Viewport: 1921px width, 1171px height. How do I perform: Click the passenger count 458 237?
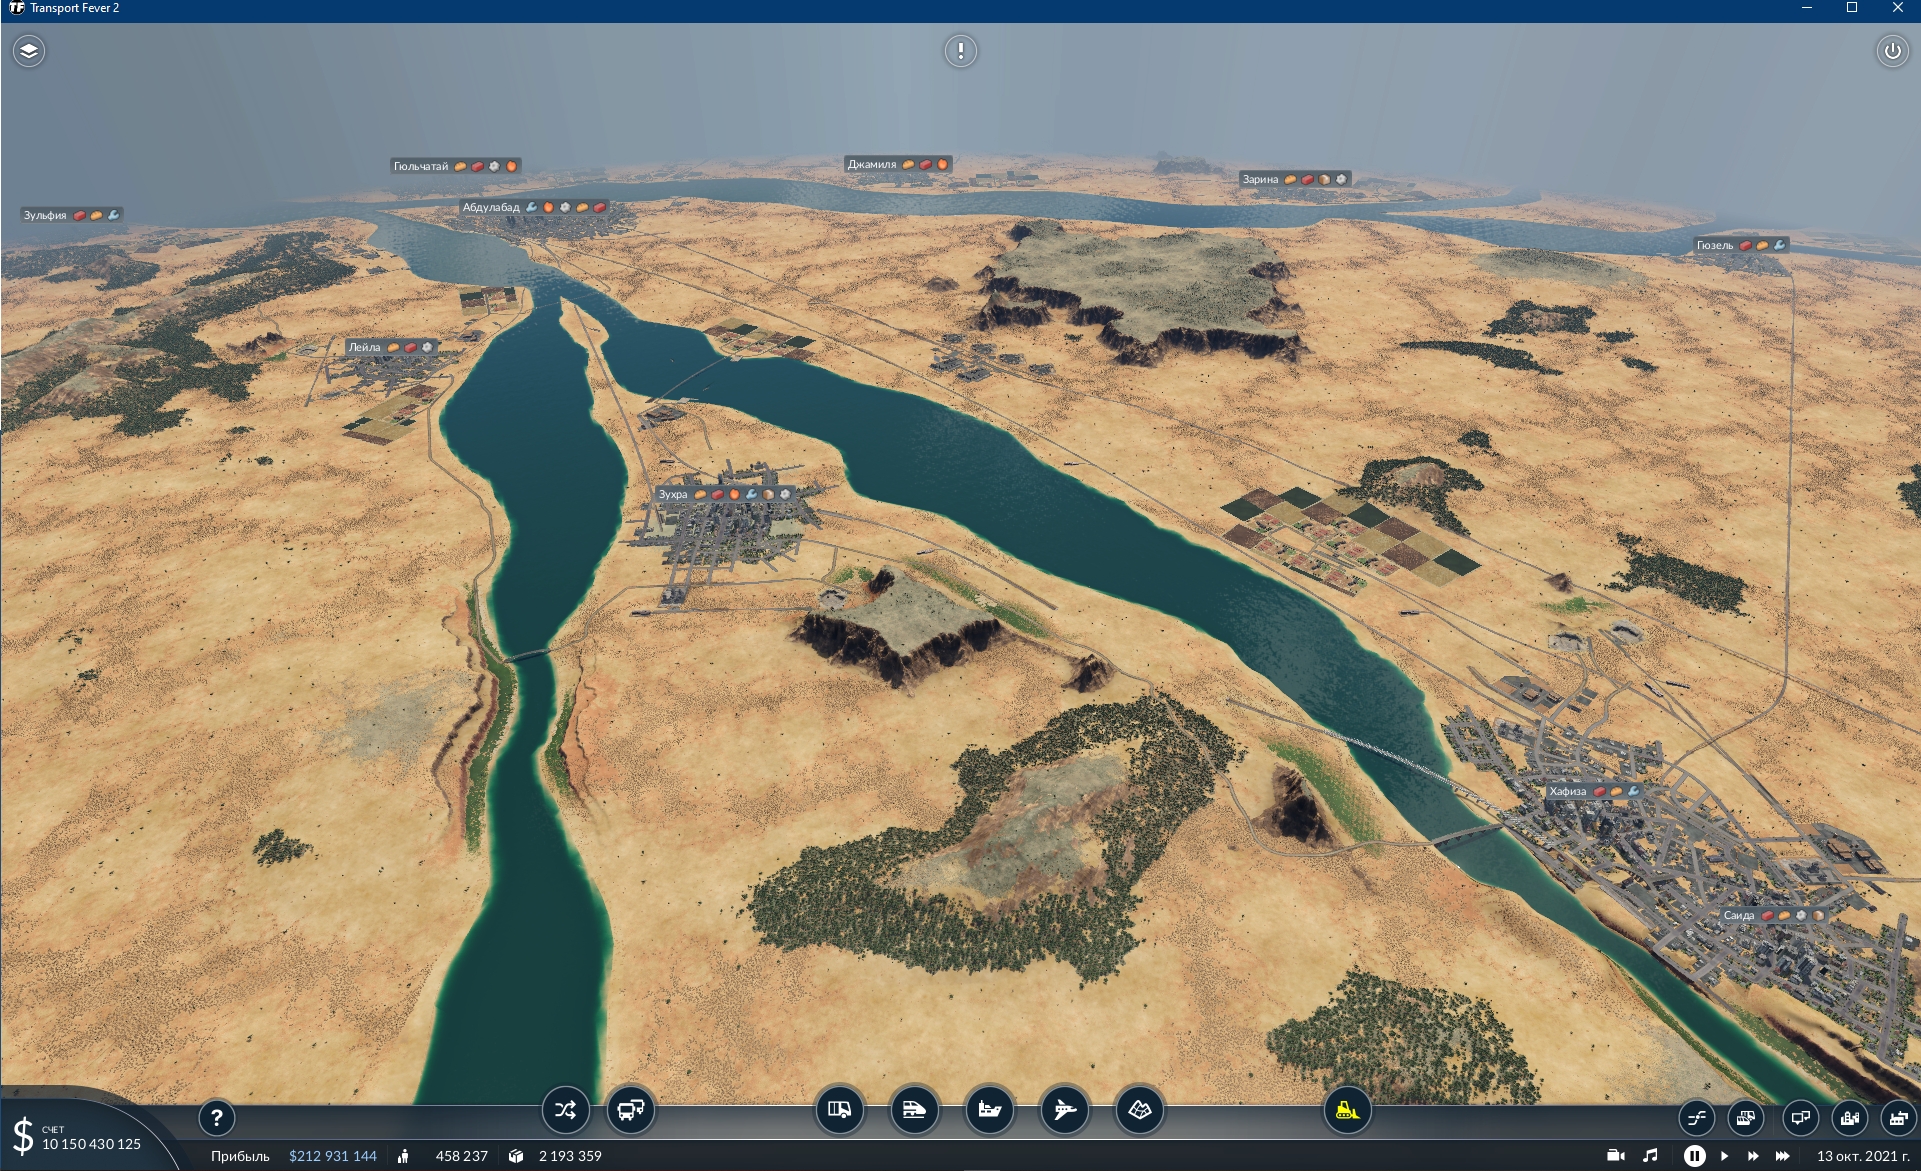click(x=462, y=1156)
